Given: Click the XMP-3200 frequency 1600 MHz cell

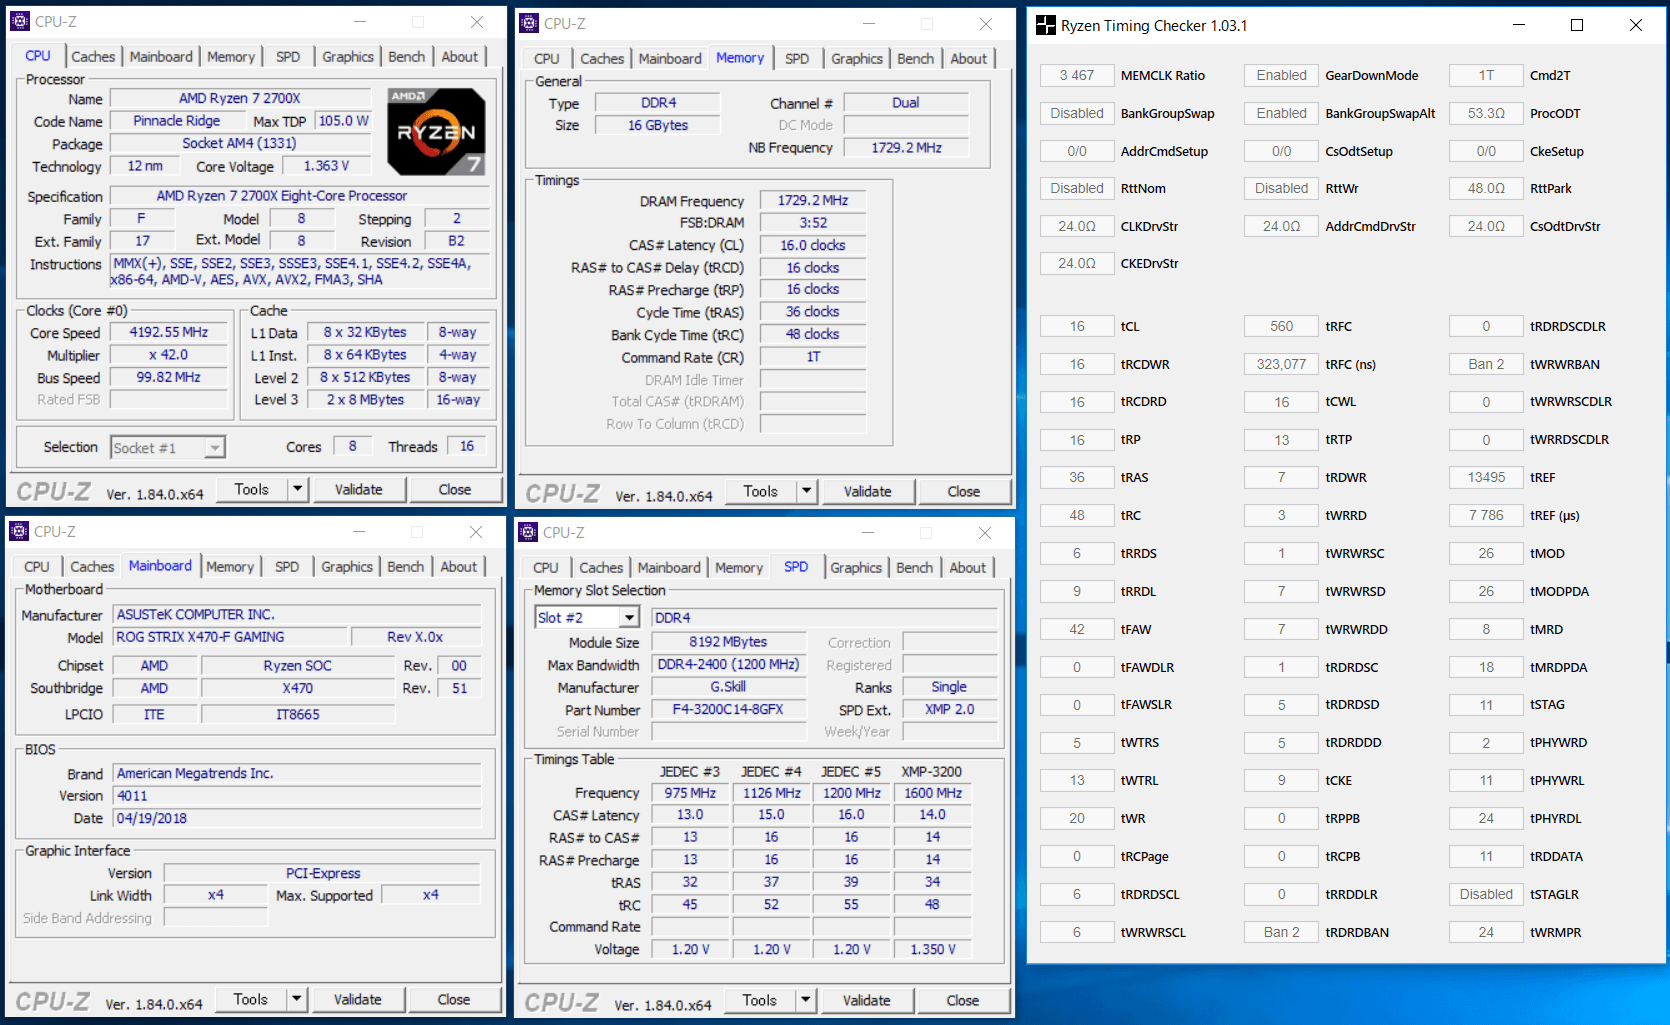Looking at the screenshot, I should (x=933, y=793).
